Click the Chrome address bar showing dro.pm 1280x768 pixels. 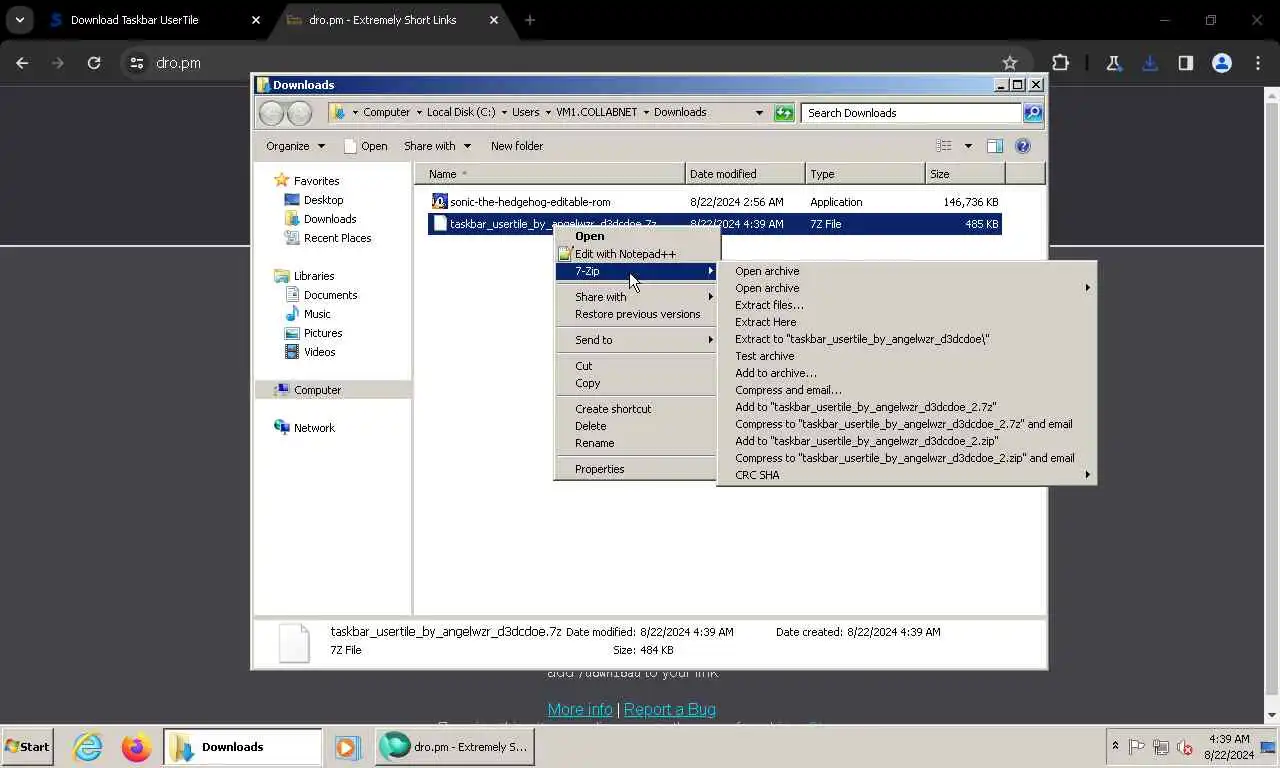tap(570, 63)
